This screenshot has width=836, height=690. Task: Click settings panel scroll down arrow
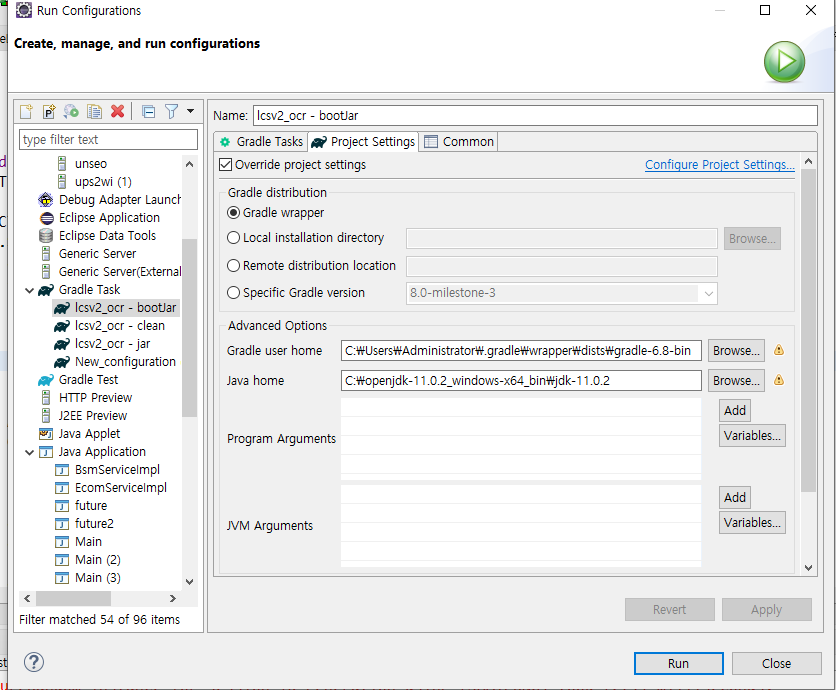pos(808,568)
